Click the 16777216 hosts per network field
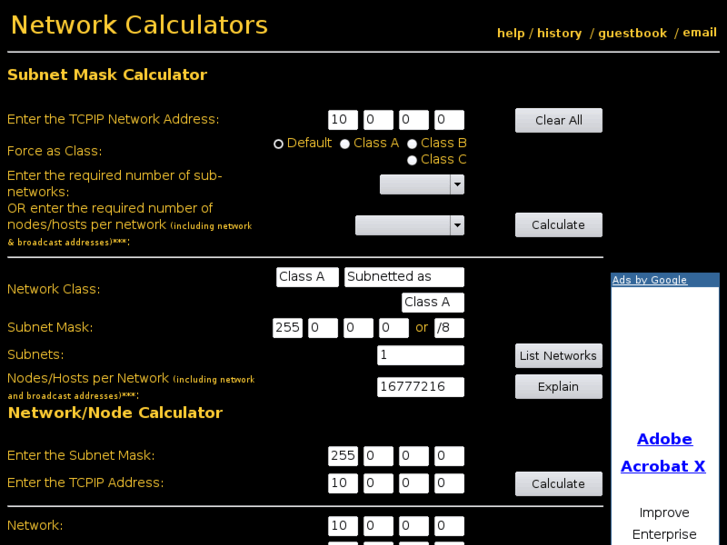 (421, 387)
